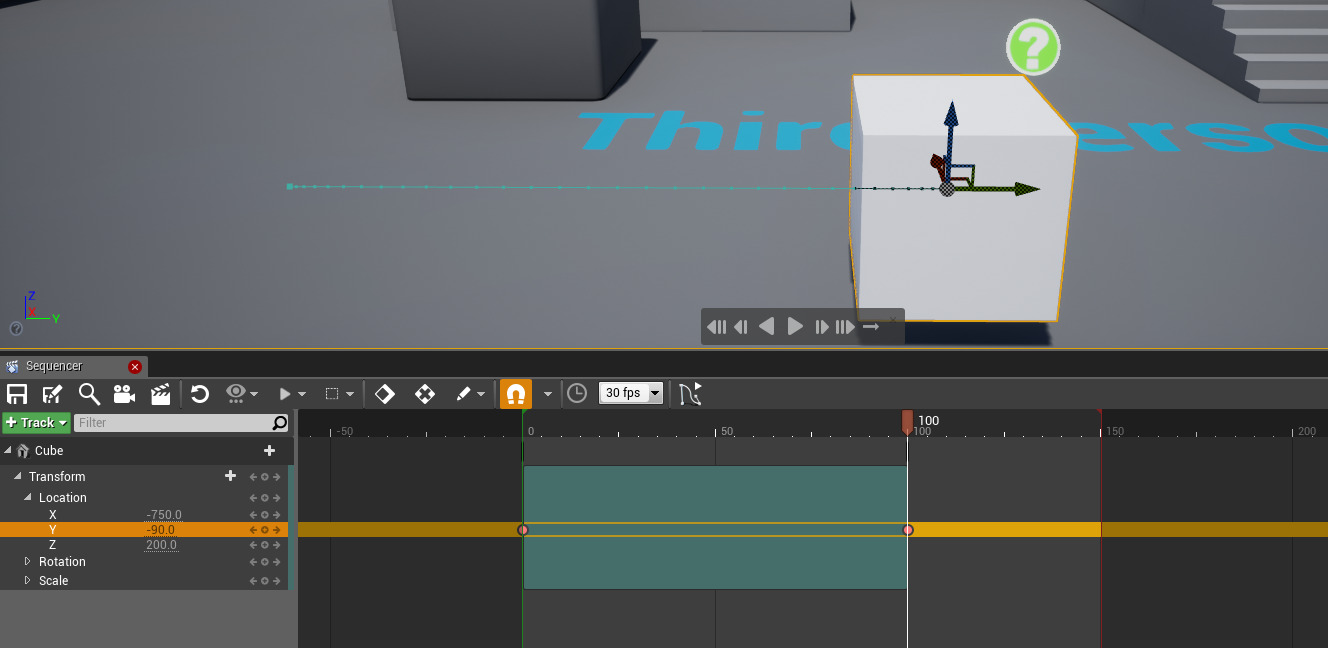Open the playback clock options
1328x648 pixels.
pyautogui.click(x=577, y=393)
